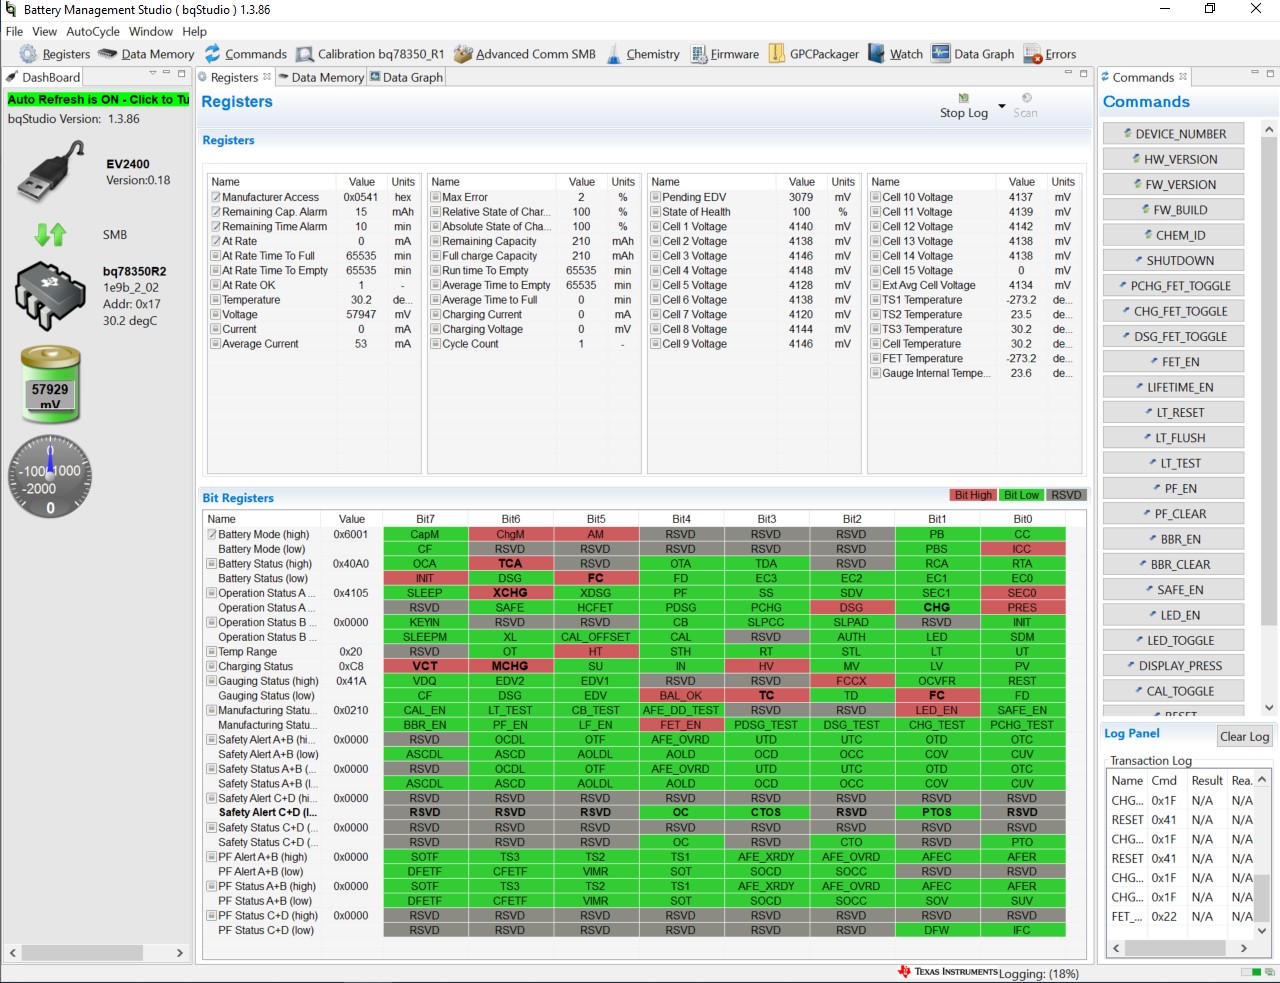This screenshot has height=983, width=1280.
Task: Click the DashBoard scroll-left arrow
Action: [13, 953]
